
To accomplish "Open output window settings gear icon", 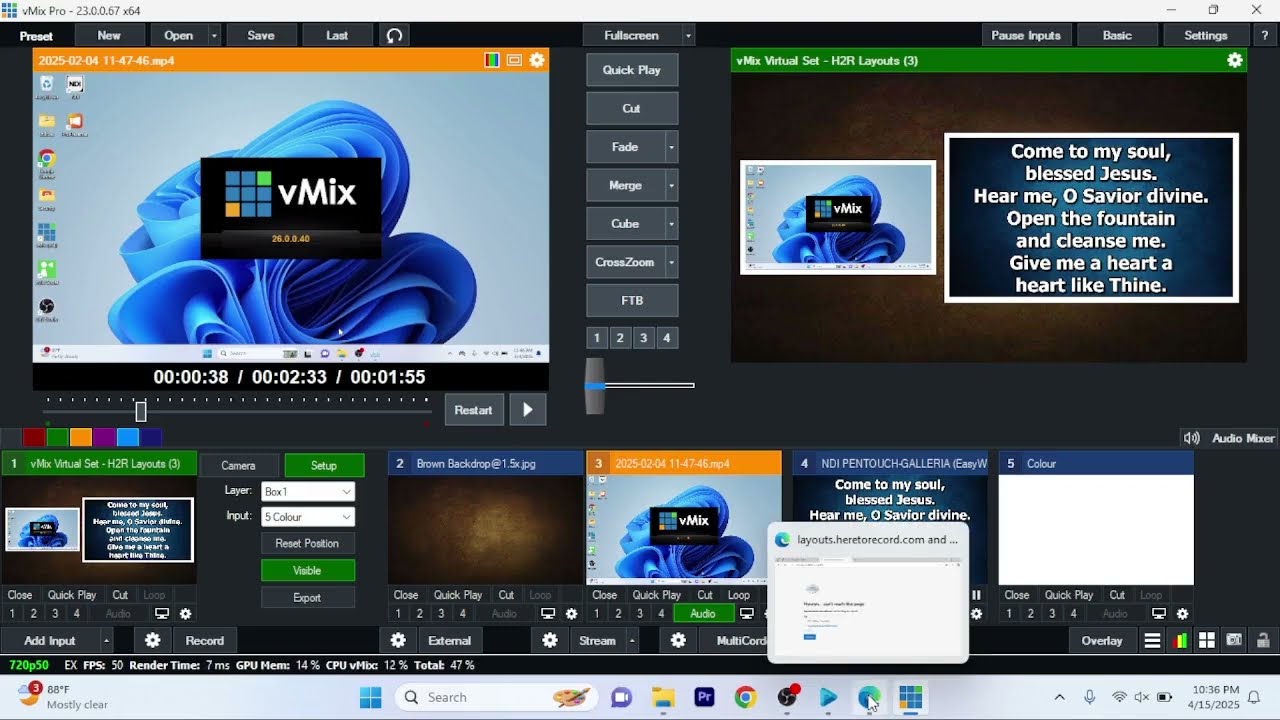I will tap(1235, 60).
